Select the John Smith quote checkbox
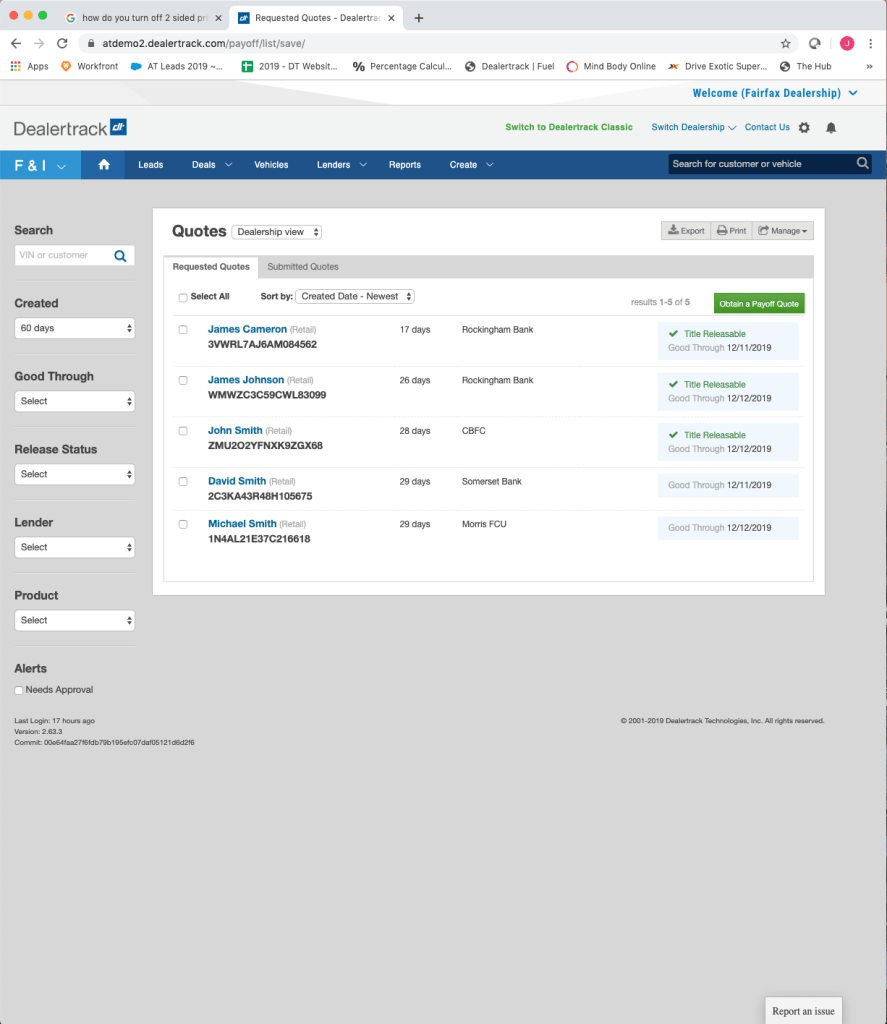Image resolution: width=887 pixels, height=1024 pixels. [x=183, y=431]
